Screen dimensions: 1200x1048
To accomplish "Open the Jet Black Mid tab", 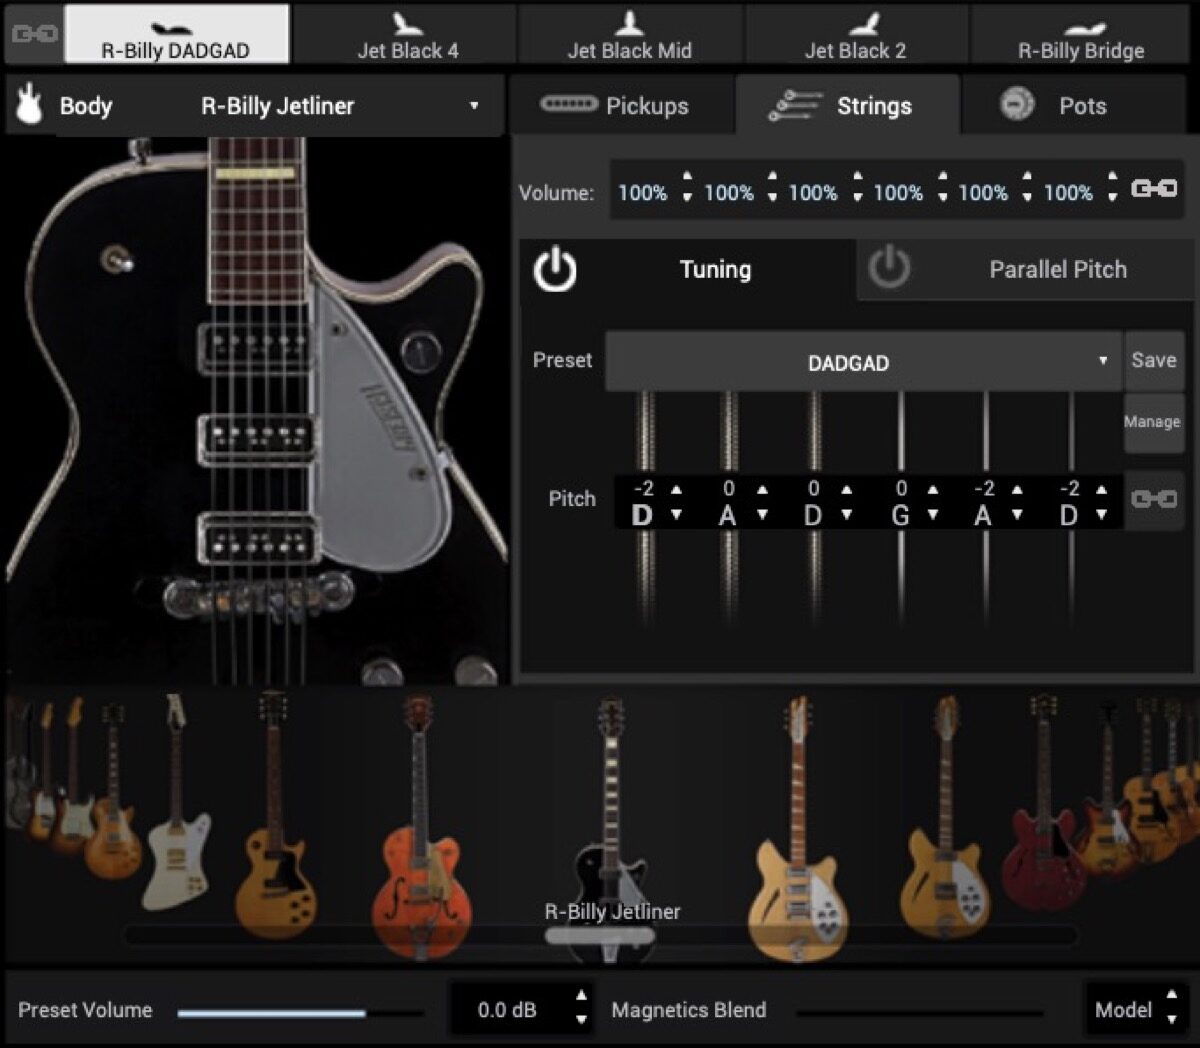I will 630,33.
